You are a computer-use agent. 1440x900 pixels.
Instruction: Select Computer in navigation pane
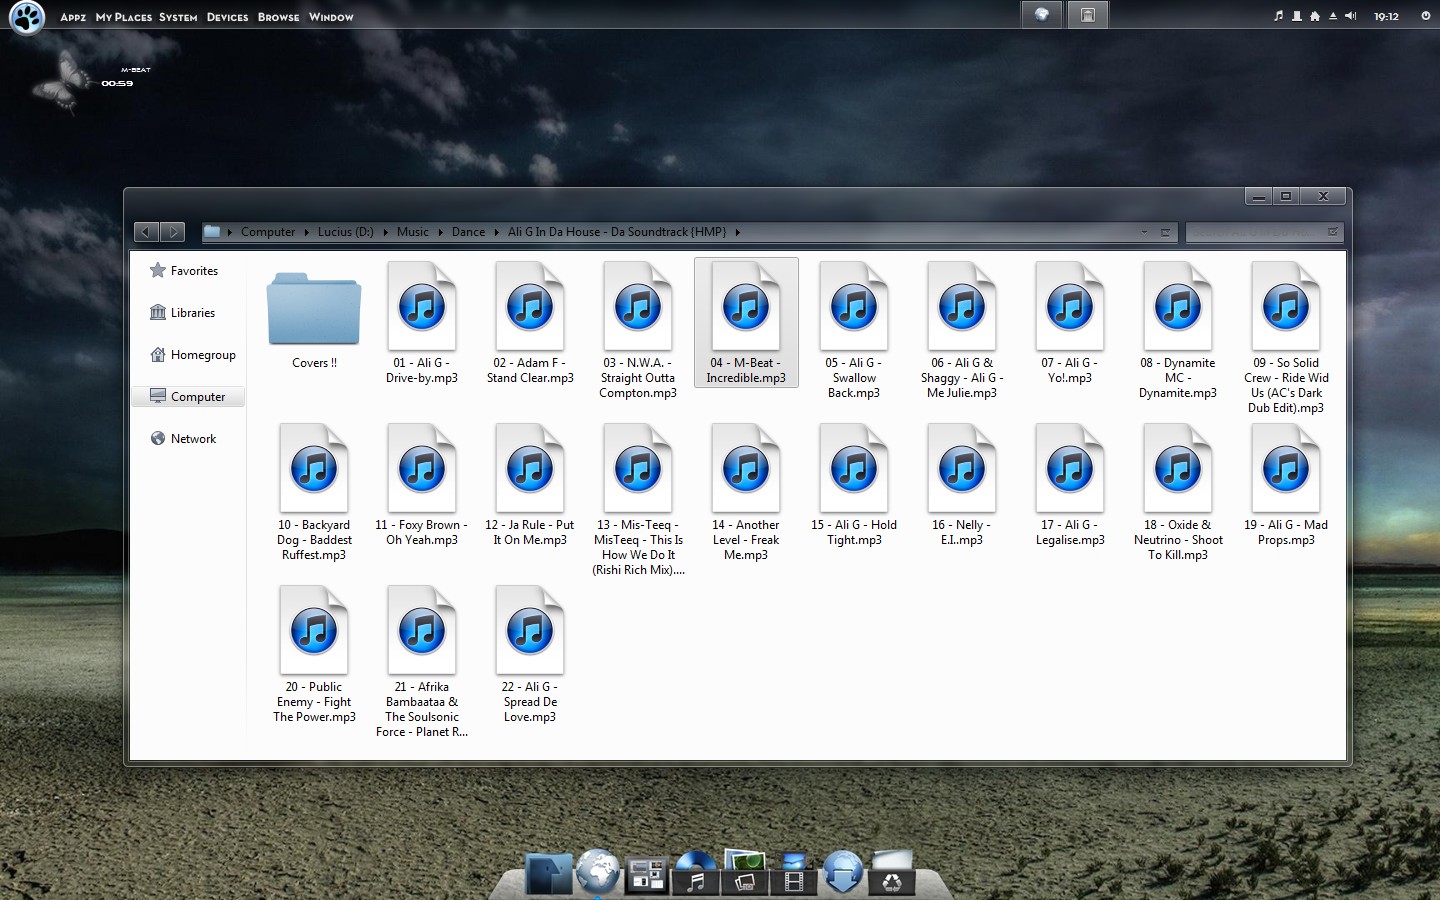[189, 397]
